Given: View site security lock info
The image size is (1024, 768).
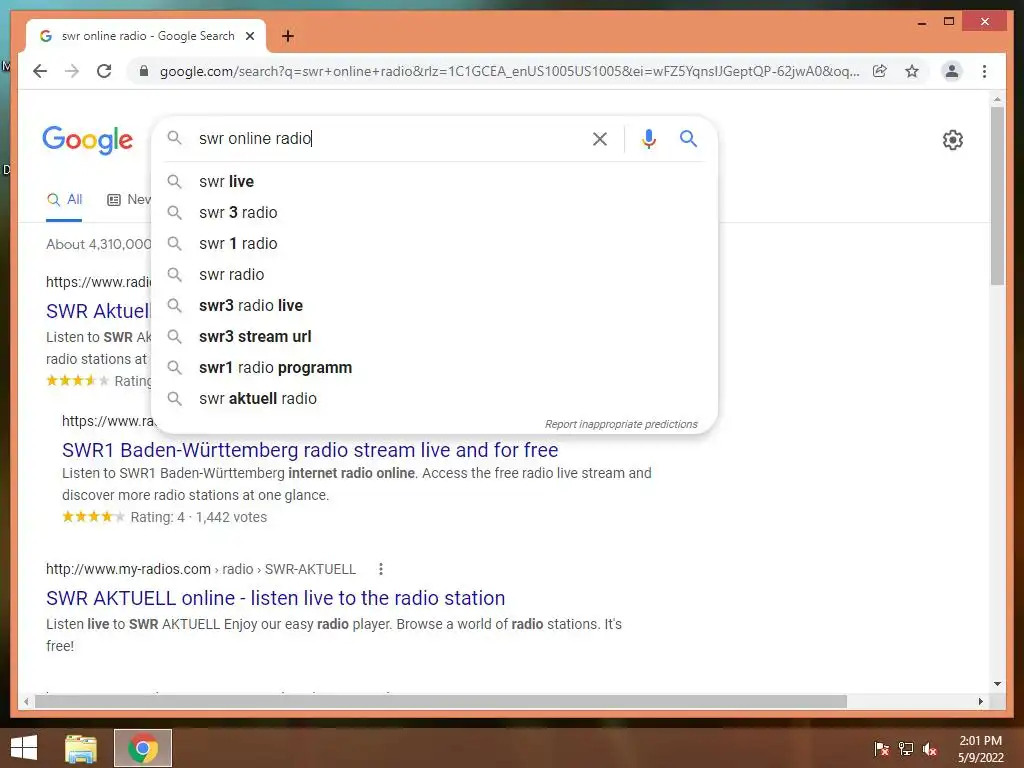Looking at the screenshot, I should click(144, 71).
